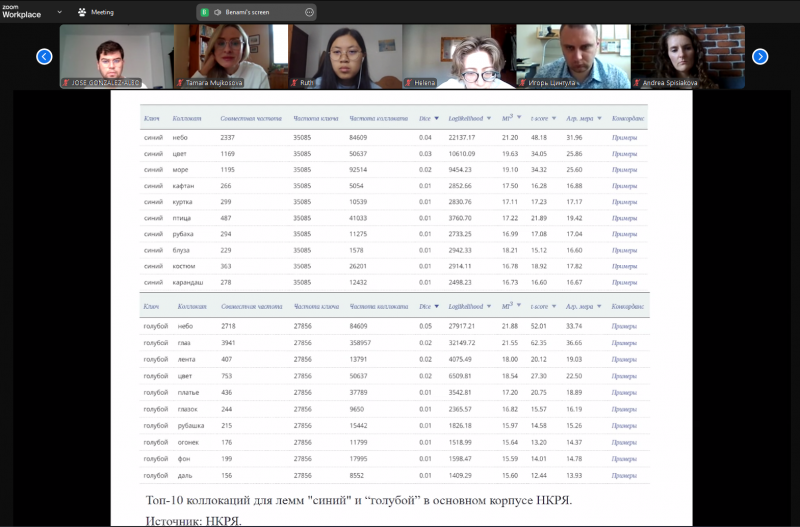Open Примеры link for голубой глаз row
The image size is (800, 527).
pos(624,342)
